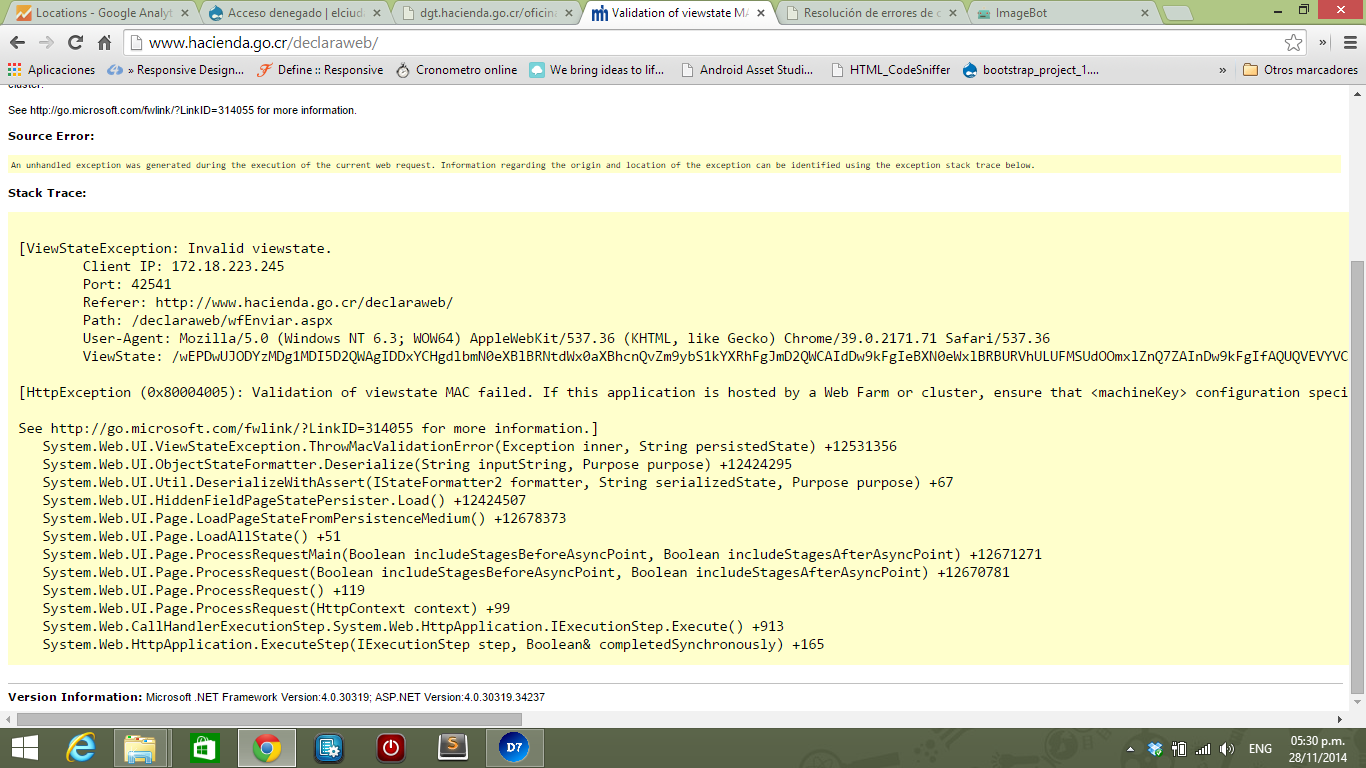
Task: Reload the page with the refresh icon
Action: 75,43
